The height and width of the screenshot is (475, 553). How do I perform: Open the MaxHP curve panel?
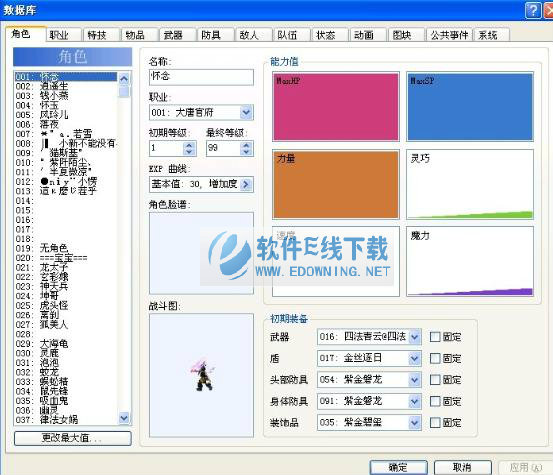pyautogui.click(x=336, y=106)
